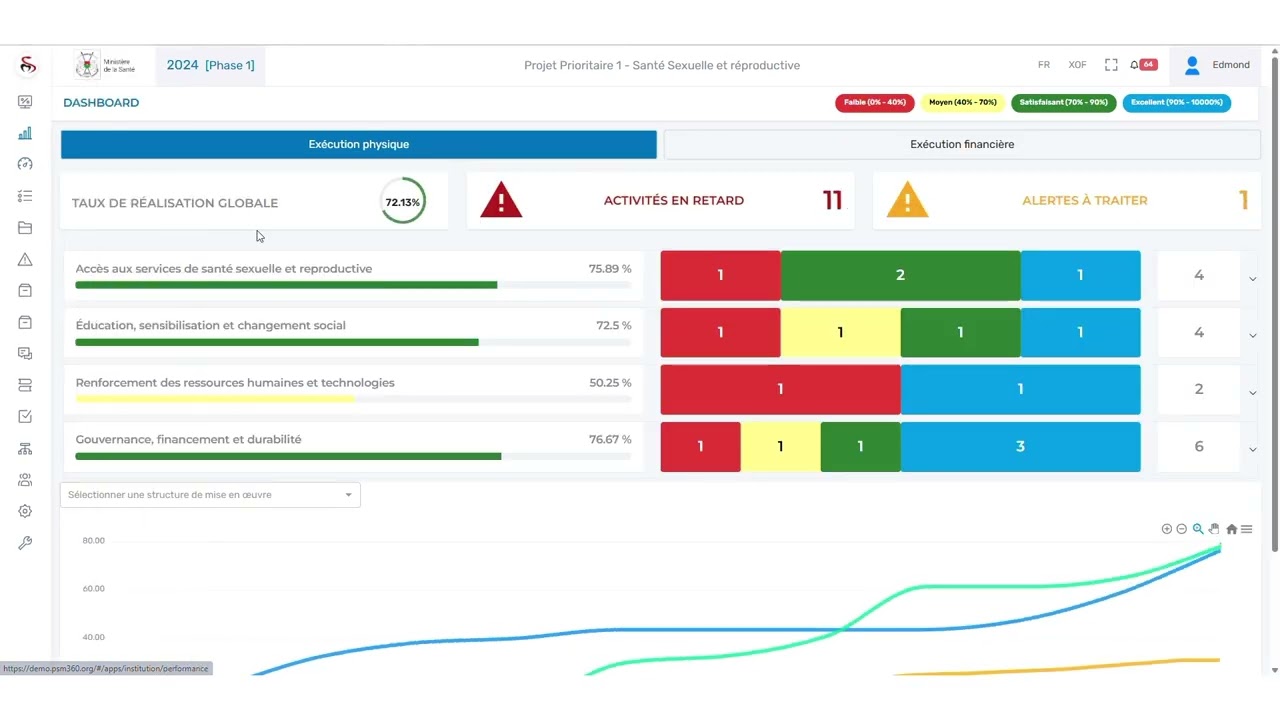Viewport: 1280px width, 720px height.
Task: Open the speedometer gauge sidebar icon
Action: (25, 164)
